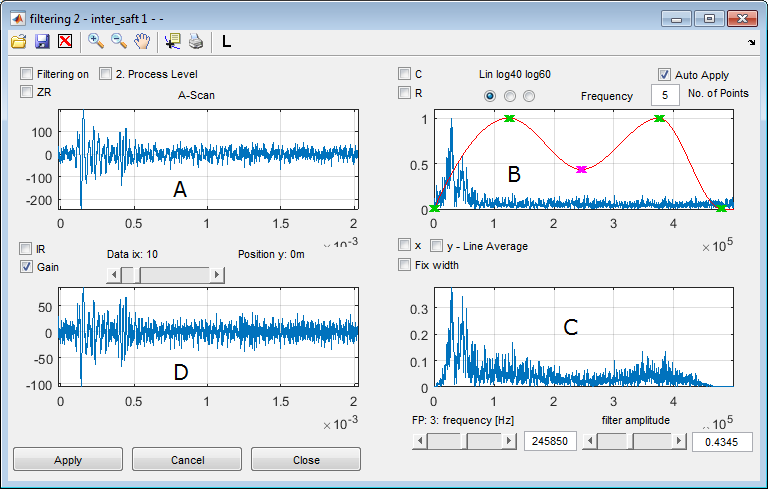Click the L toolbar button
Screen dimensions: 768x489
click(x=226, y=41)
